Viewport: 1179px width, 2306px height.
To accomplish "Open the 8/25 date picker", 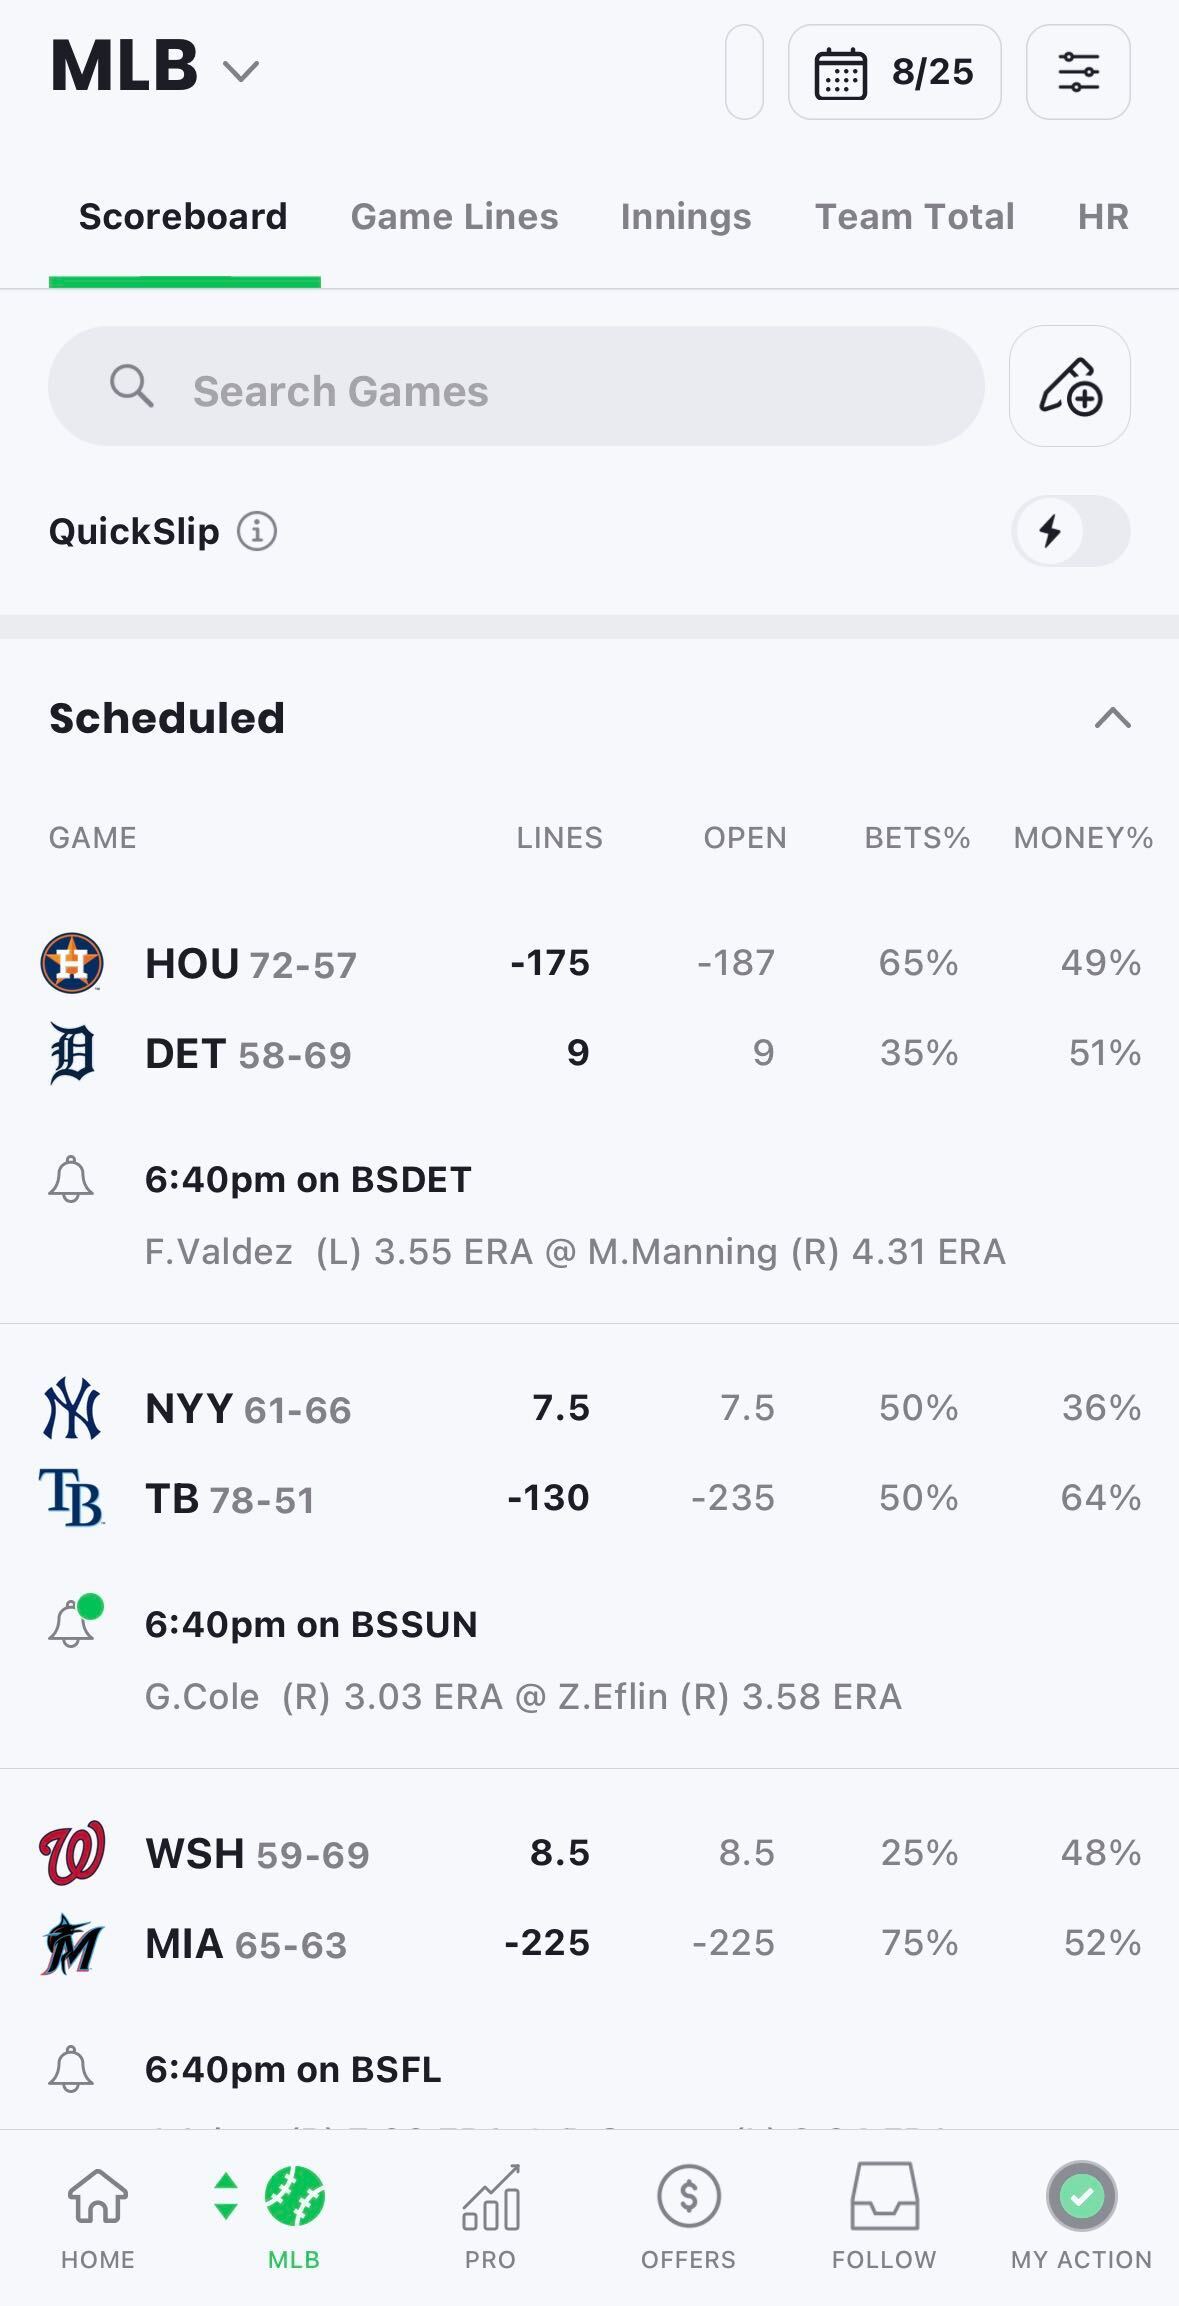I will 894,72.
